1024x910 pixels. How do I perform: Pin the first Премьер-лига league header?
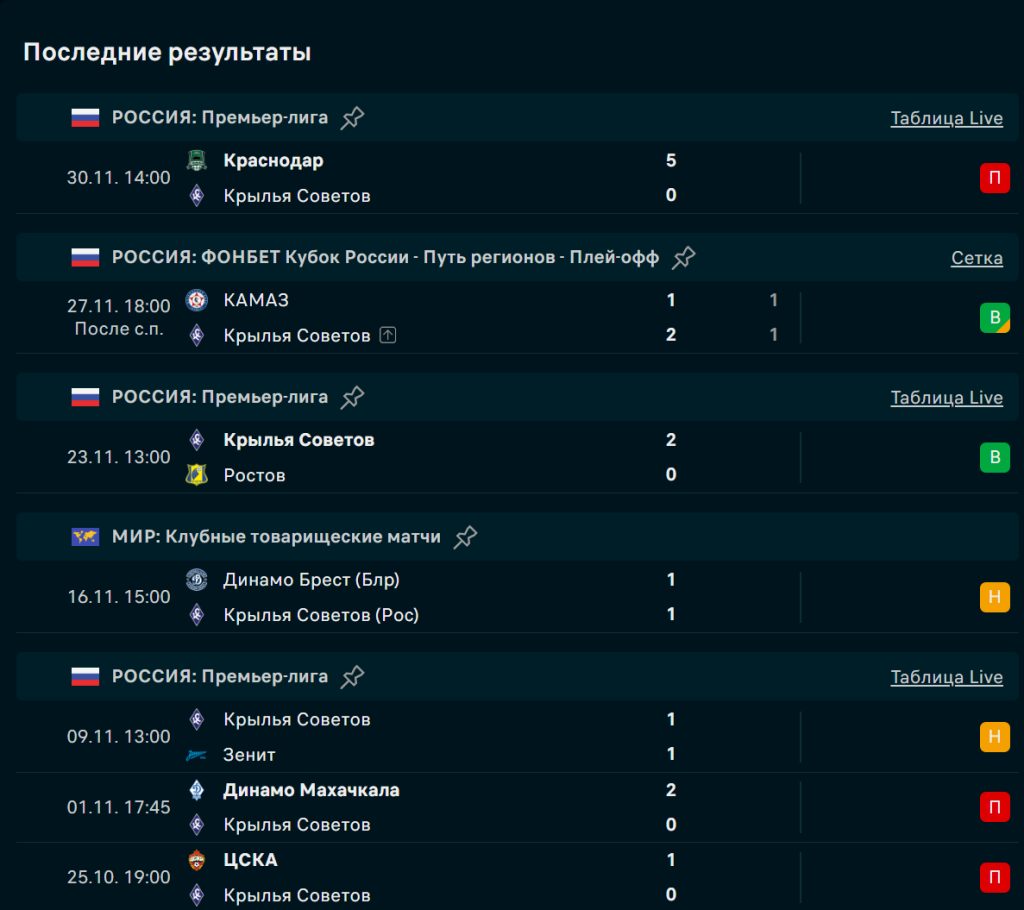[x=352, y=118]
